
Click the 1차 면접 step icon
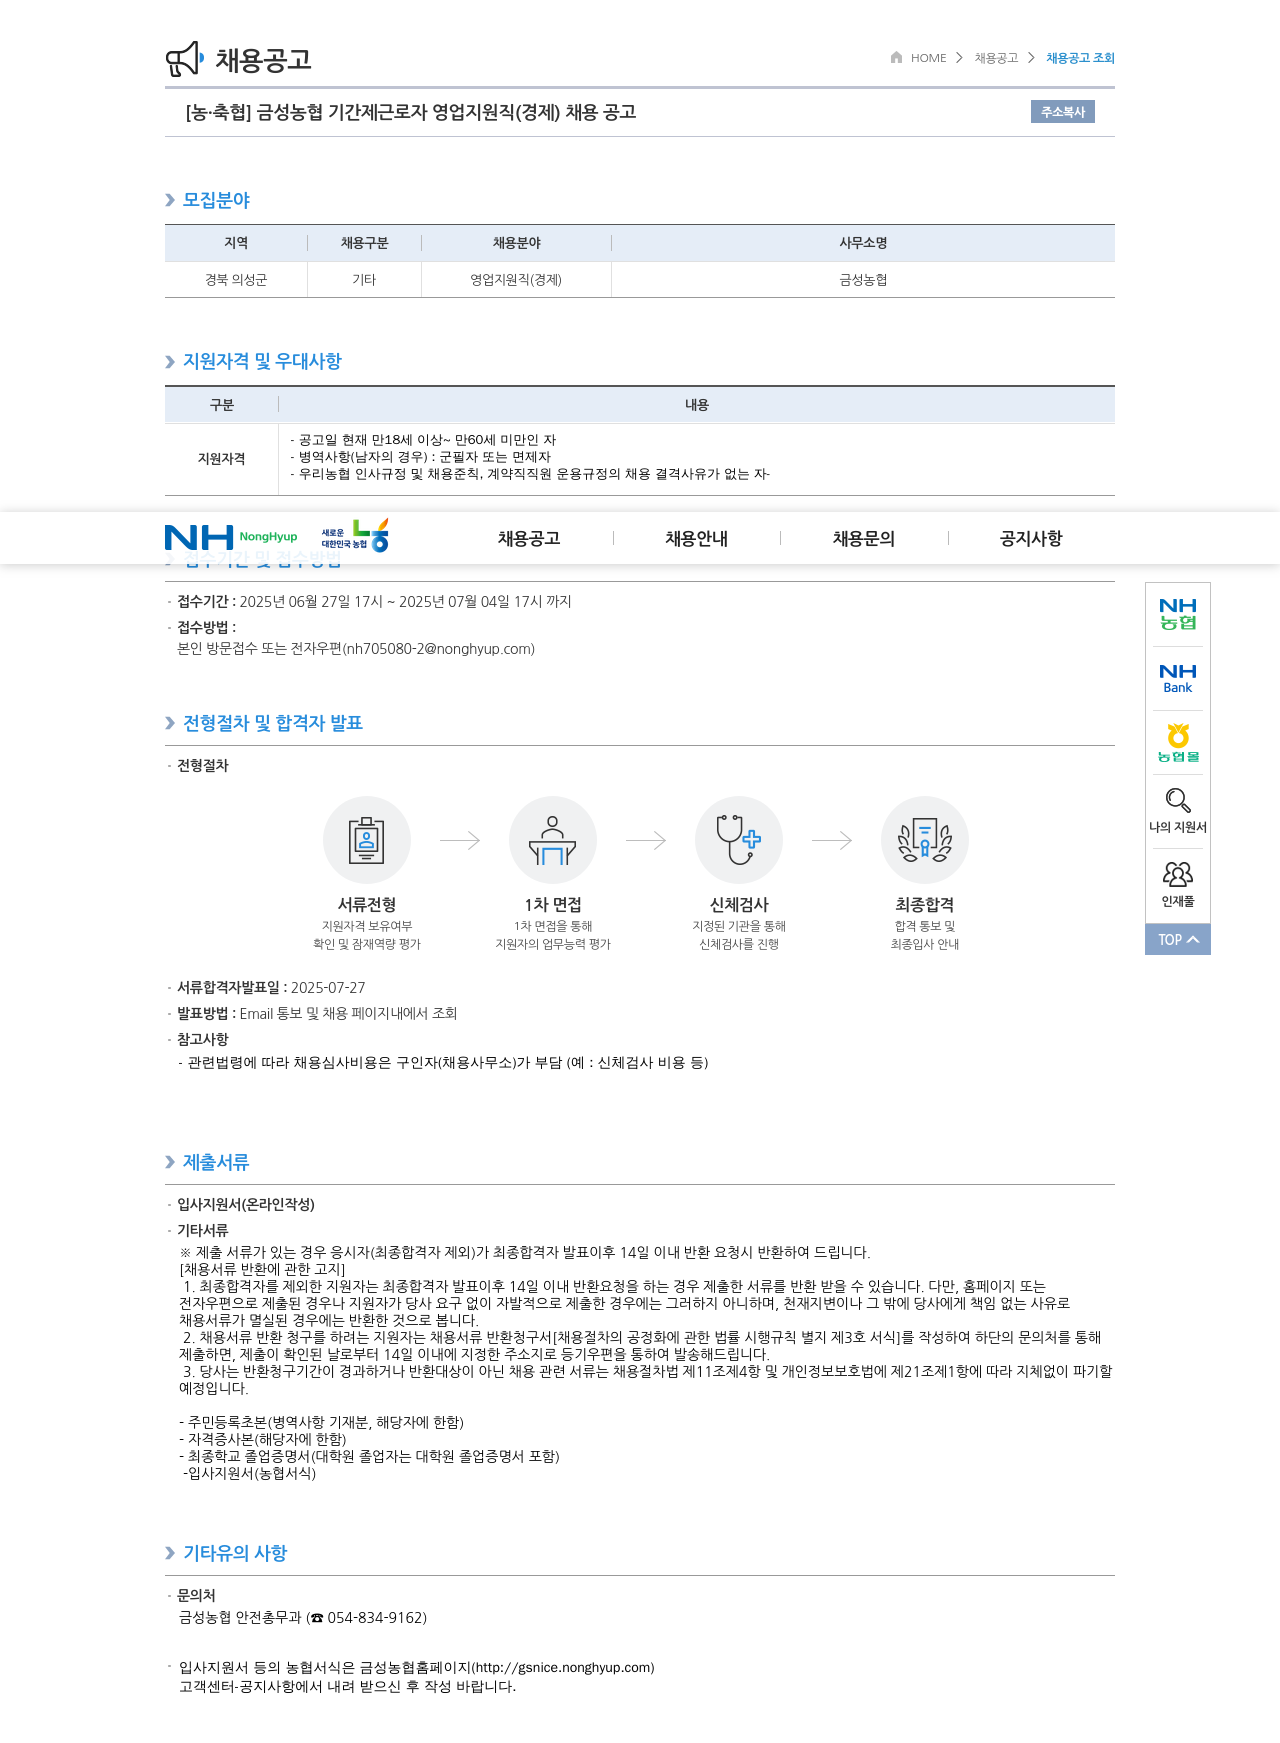pyautogui.click(x=553, y=840)
